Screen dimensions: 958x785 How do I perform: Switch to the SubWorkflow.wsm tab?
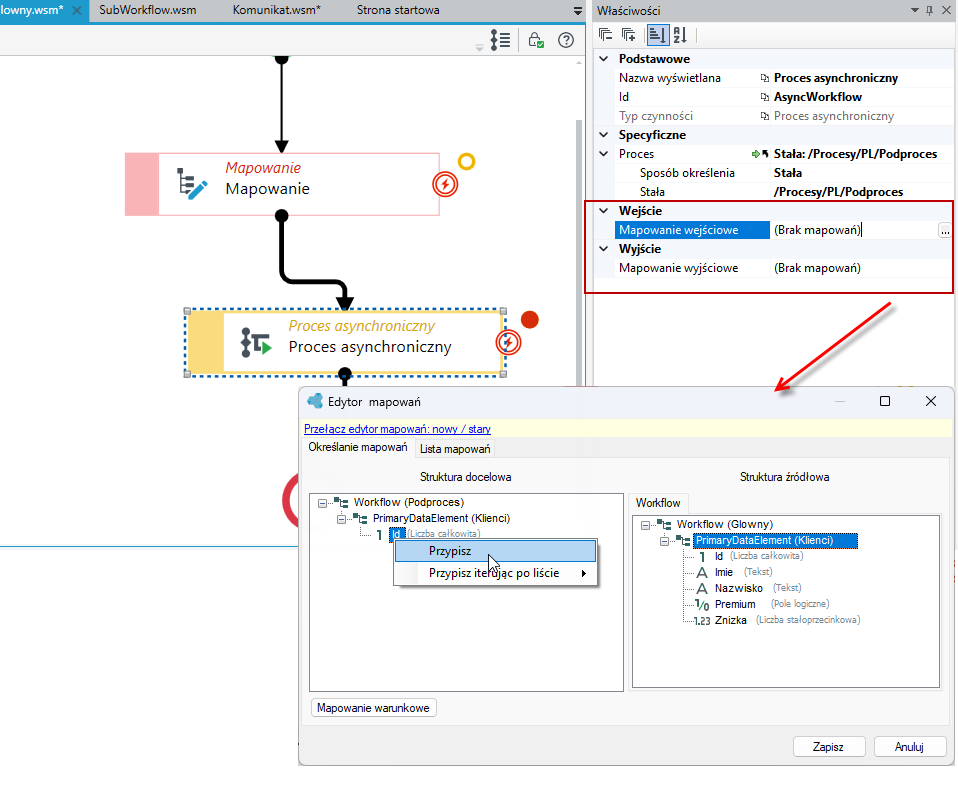pos(148,10)
